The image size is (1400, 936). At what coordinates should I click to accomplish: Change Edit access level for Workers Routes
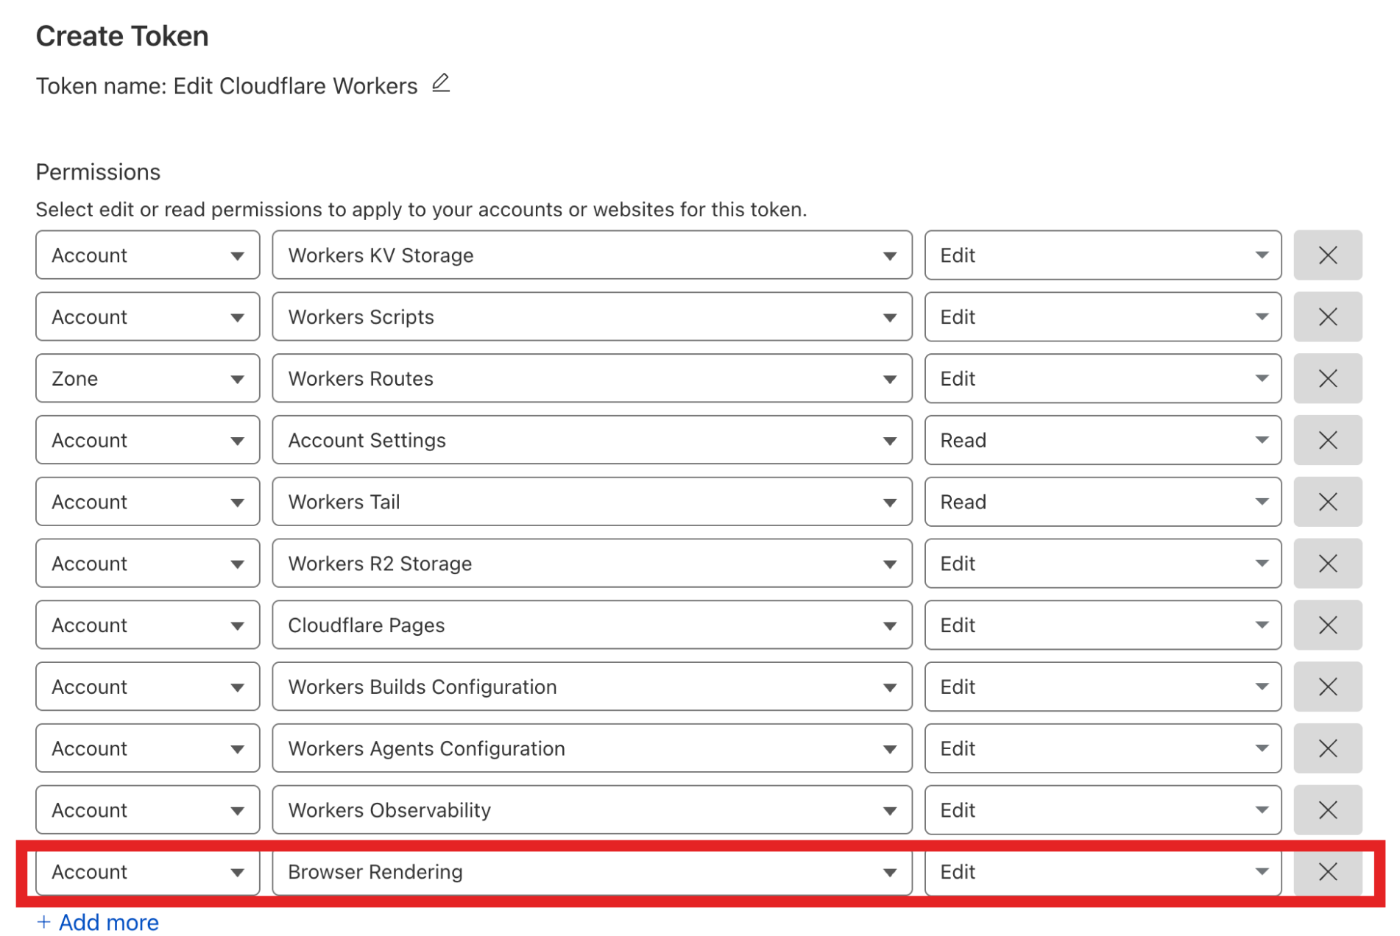[1103, 379]
